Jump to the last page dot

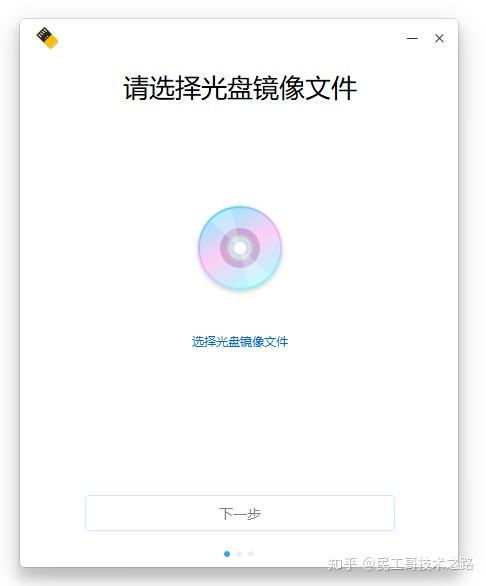[251, 553]
